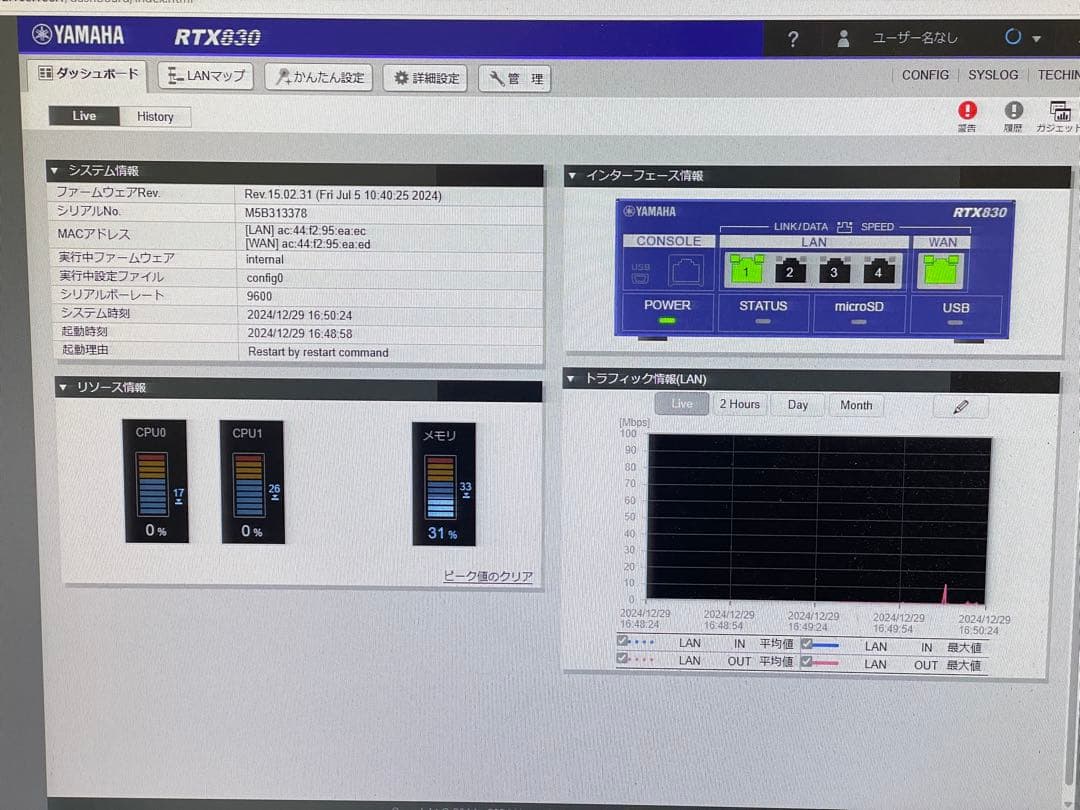Image resolution: width=1080 pixels, height=810 pixels.
Task: Click the config0 value
Action: [264, 278]
